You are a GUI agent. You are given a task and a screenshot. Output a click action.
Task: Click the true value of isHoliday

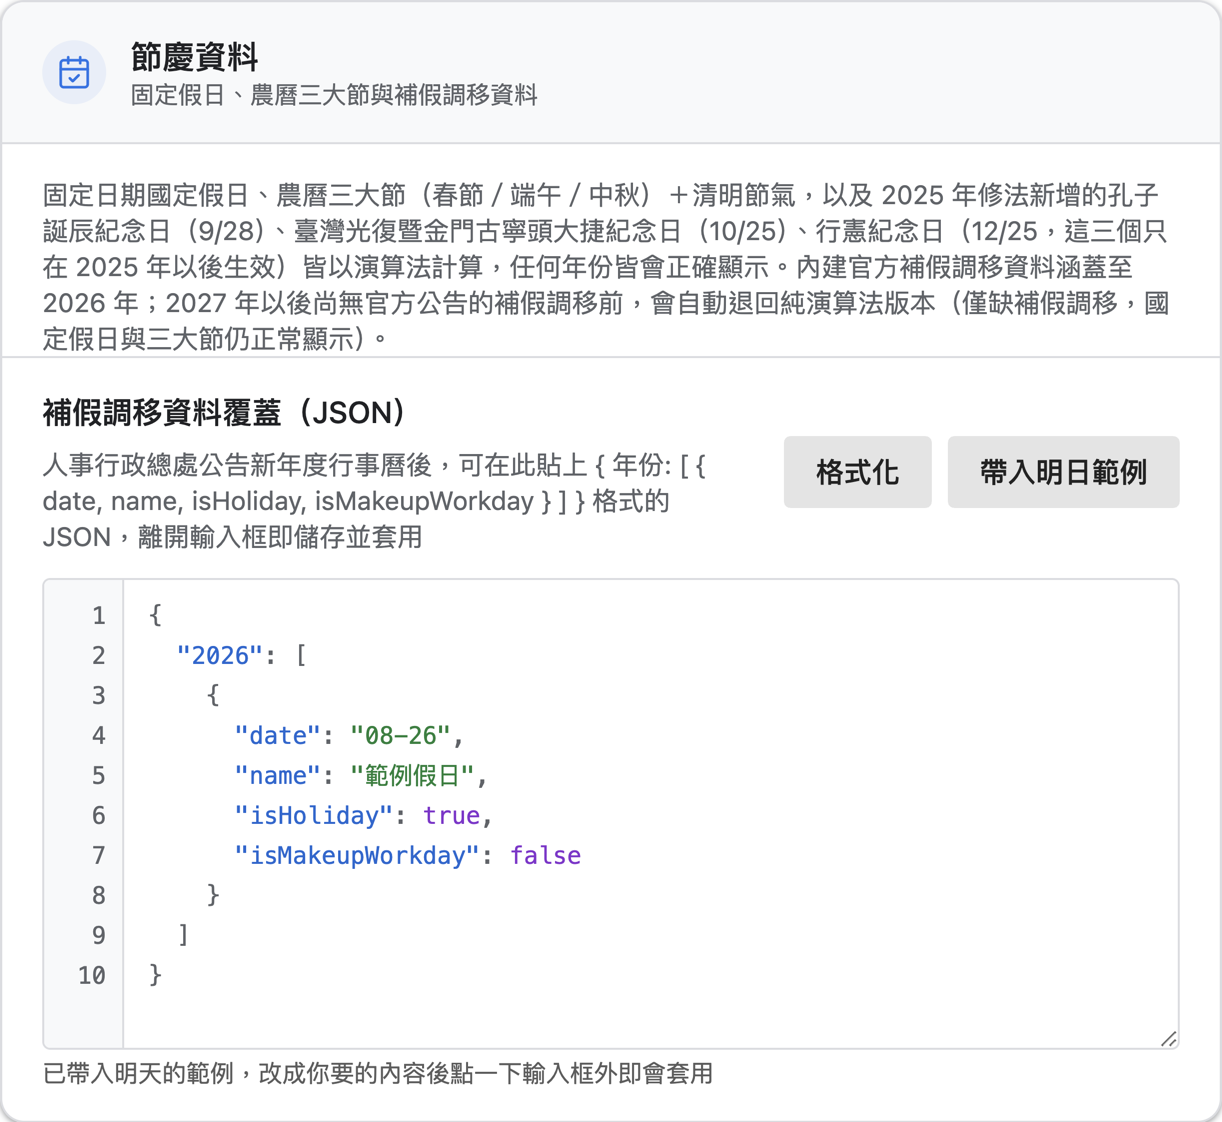click(x=451, y=815)
